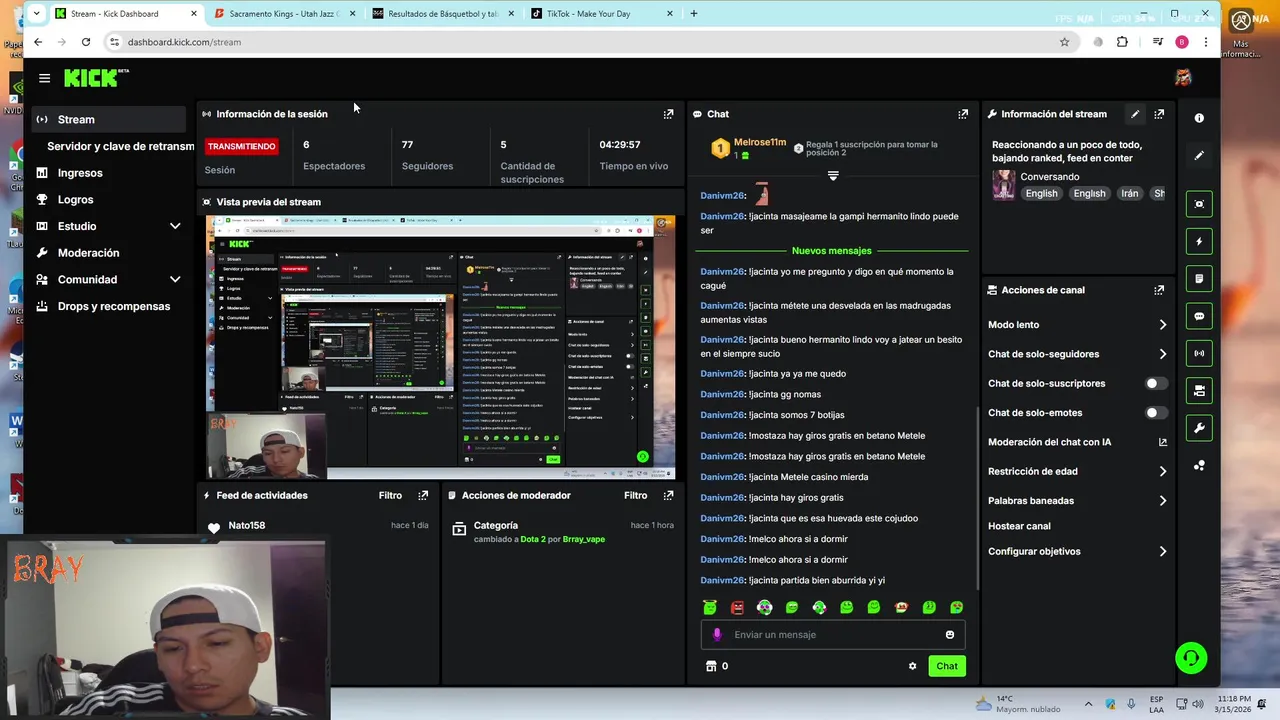Toggle the chat bubble widget in right sidebar
Viewport: 1280px width, 720px height.
1199,316
